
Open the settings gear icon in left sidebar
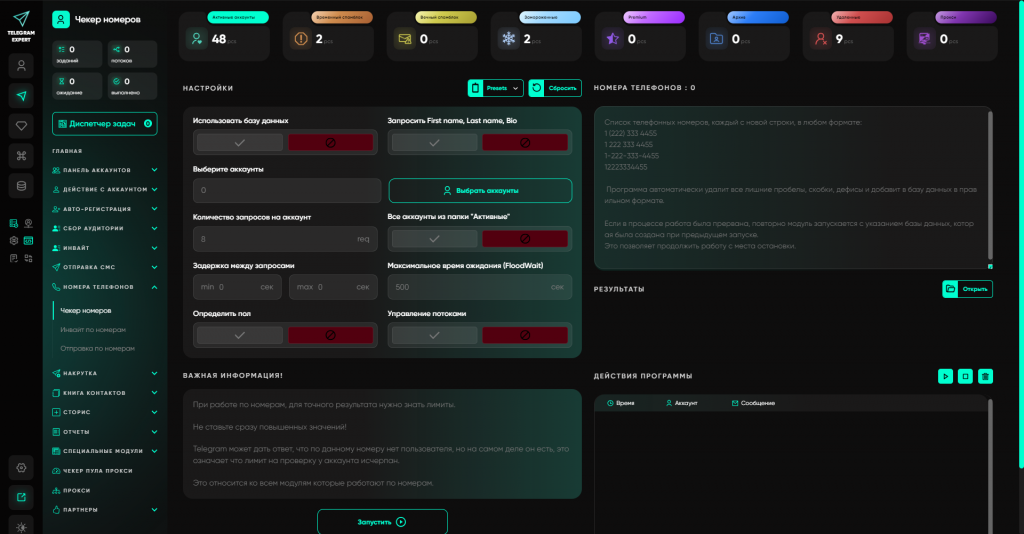click(x=21, y=467)
